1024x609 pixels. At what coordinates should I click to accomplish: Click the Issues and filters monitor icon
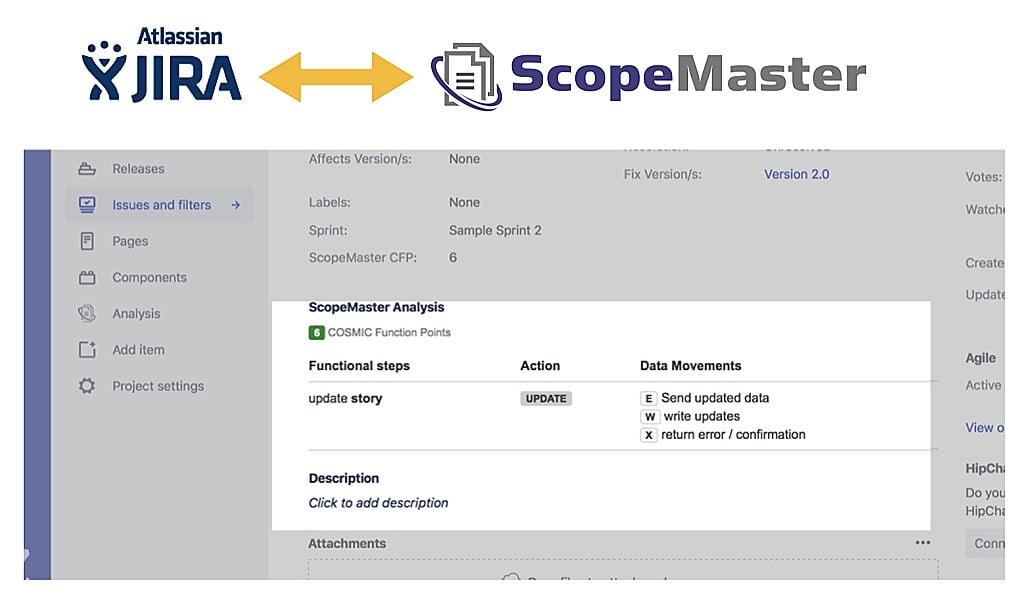click(87, 205)
